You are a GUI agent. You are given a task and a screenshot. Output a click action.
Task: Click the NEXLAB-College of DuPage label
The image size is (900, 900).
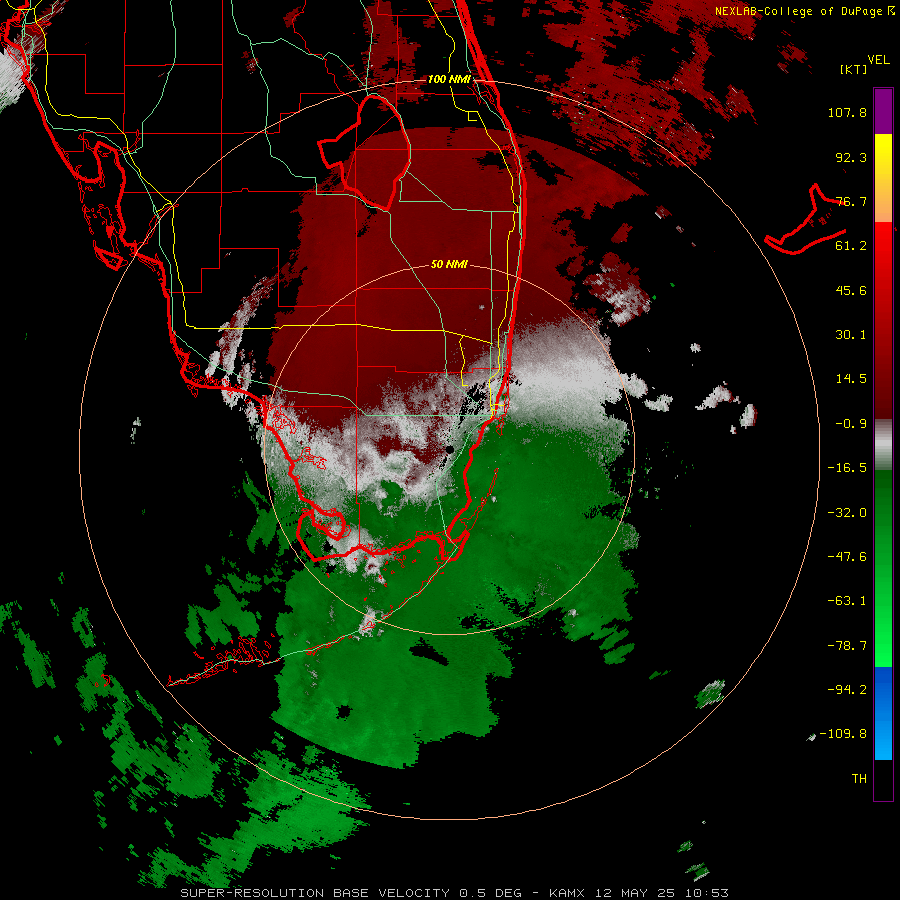click(x=800, y=11)
